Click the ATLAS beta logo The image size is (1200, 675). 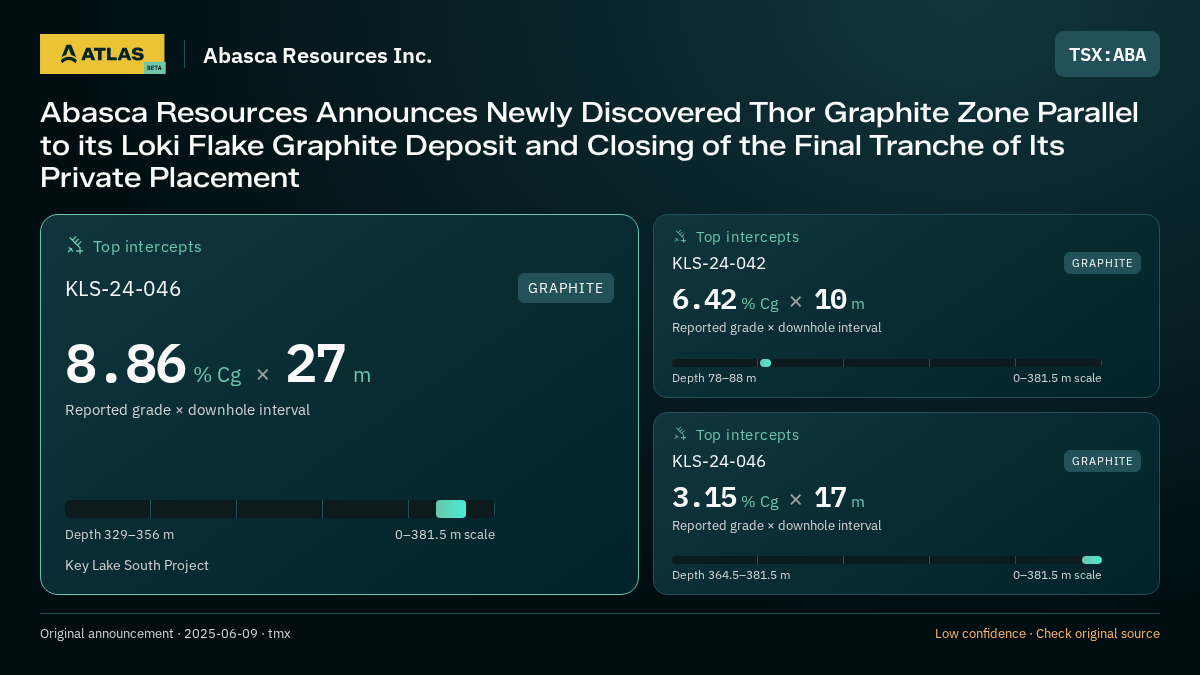pyautogui.click(x=102, y=54)
